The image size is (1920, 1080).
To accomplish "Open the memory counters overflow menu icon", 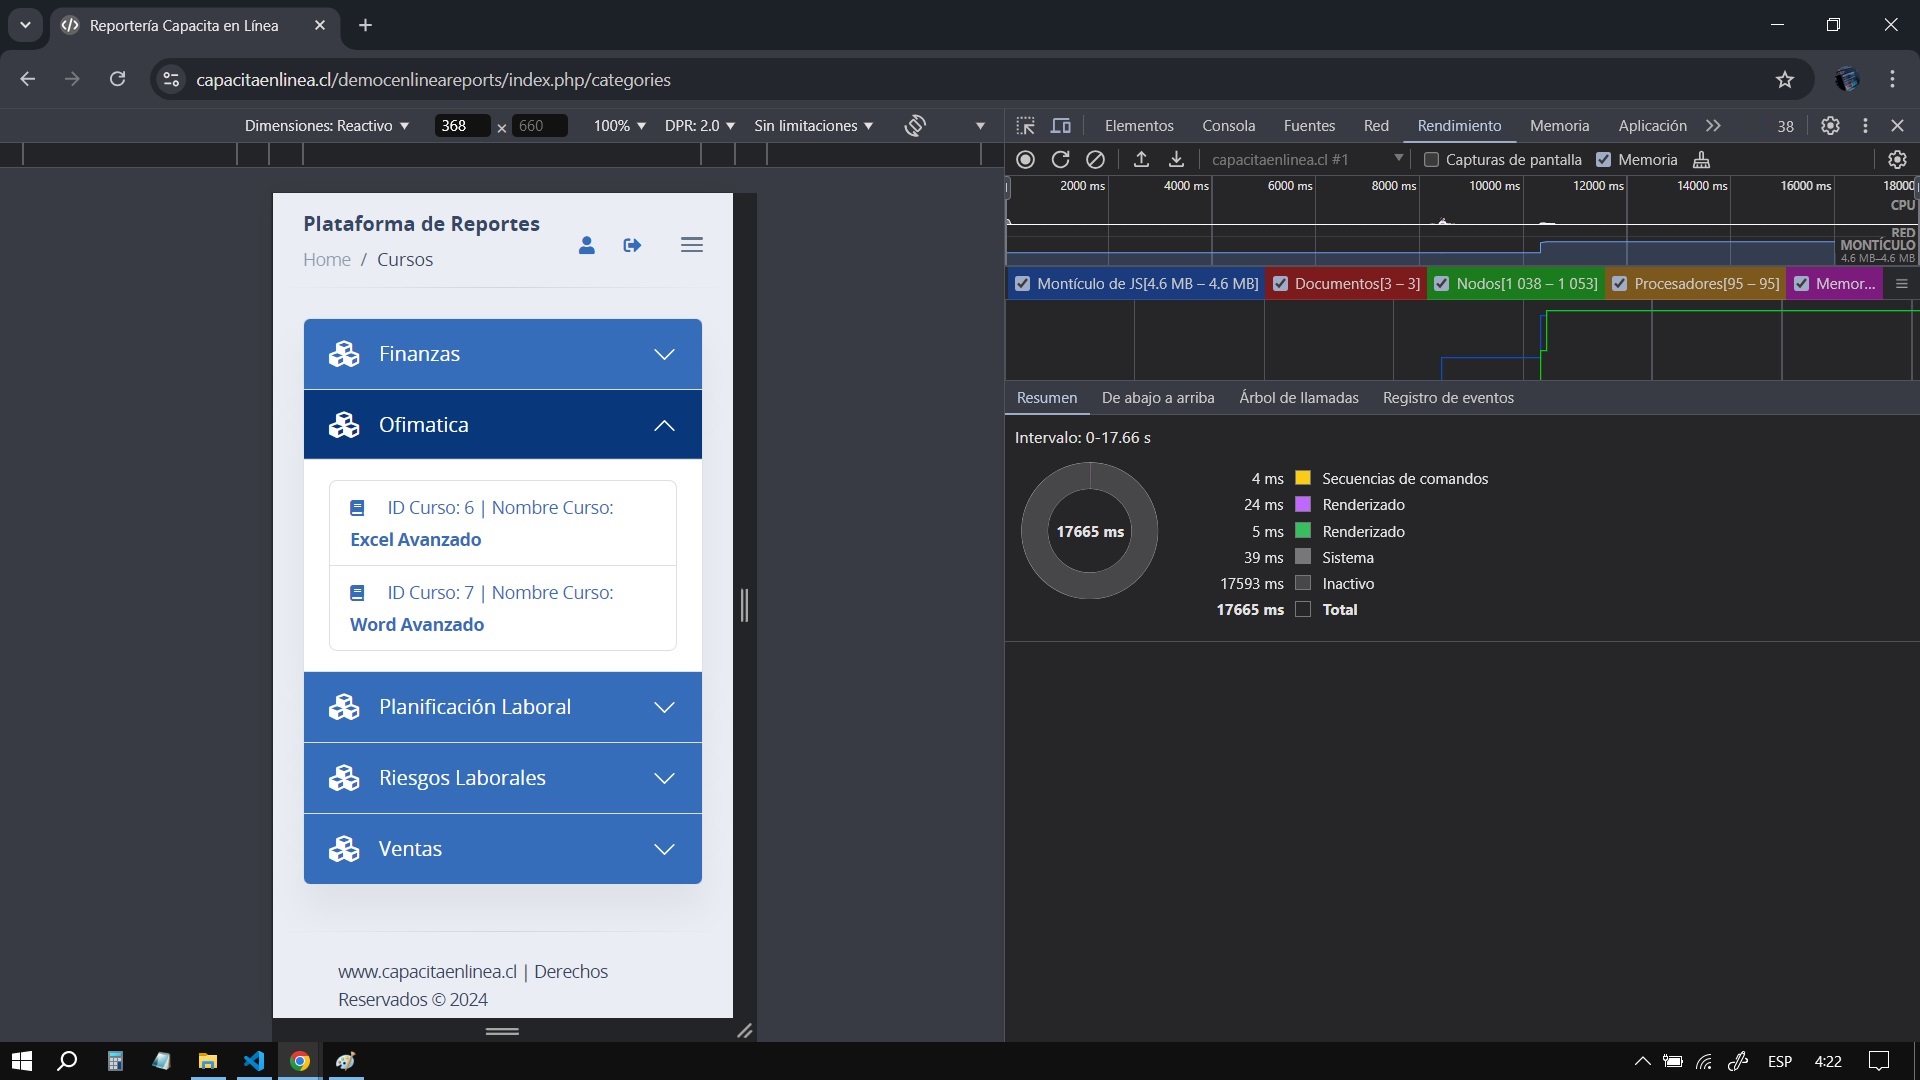I will [x=1902, y=284].
